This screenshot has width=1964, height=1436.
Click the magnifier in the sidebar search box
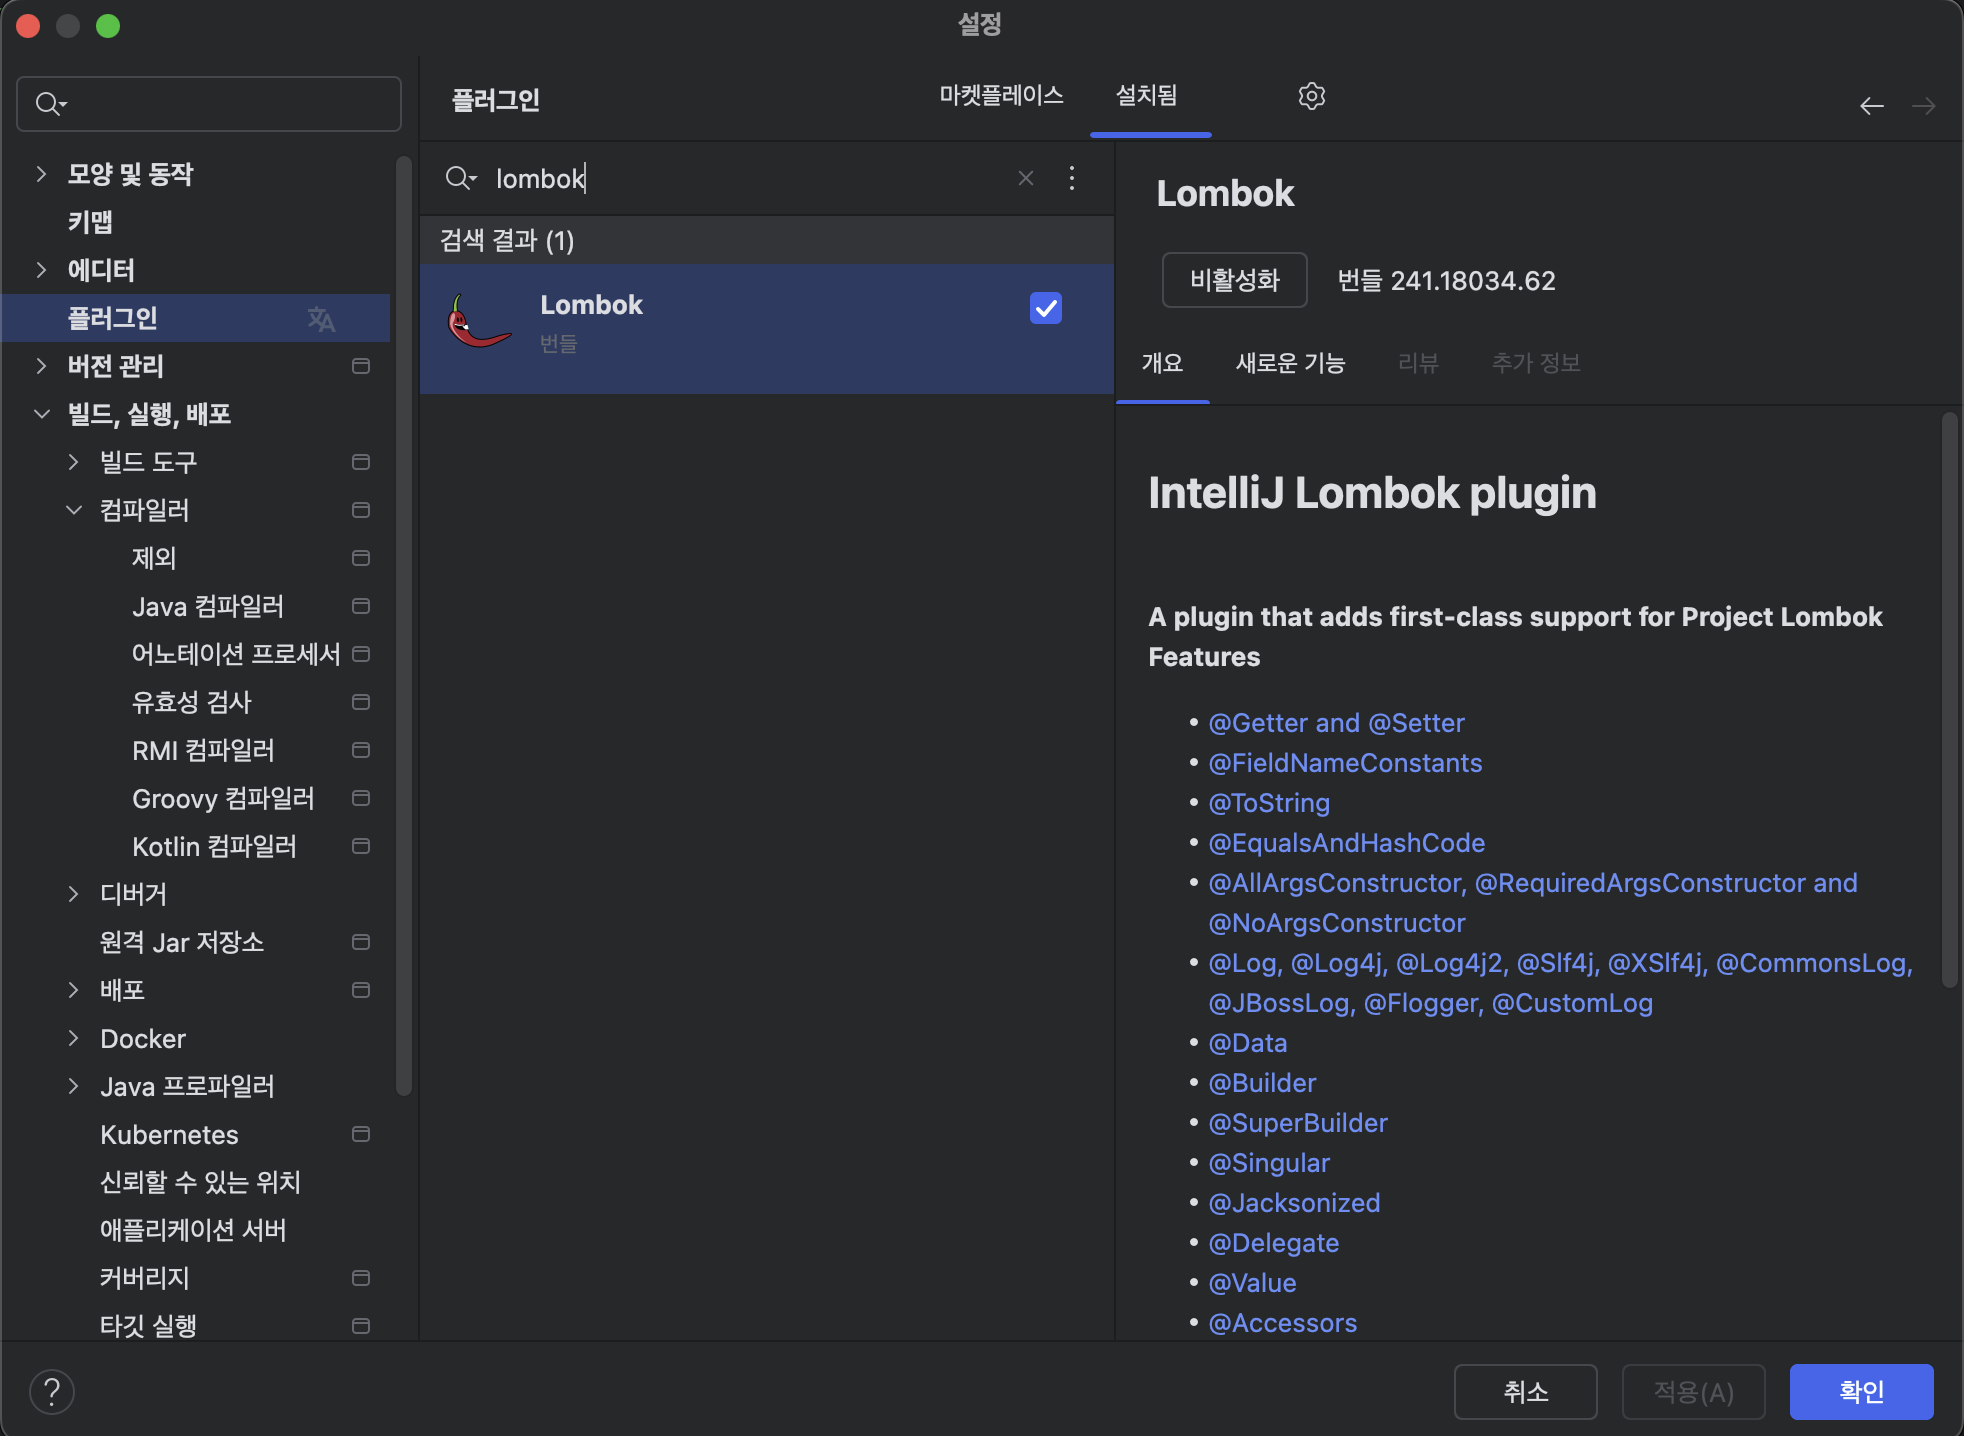pos(48,103)
